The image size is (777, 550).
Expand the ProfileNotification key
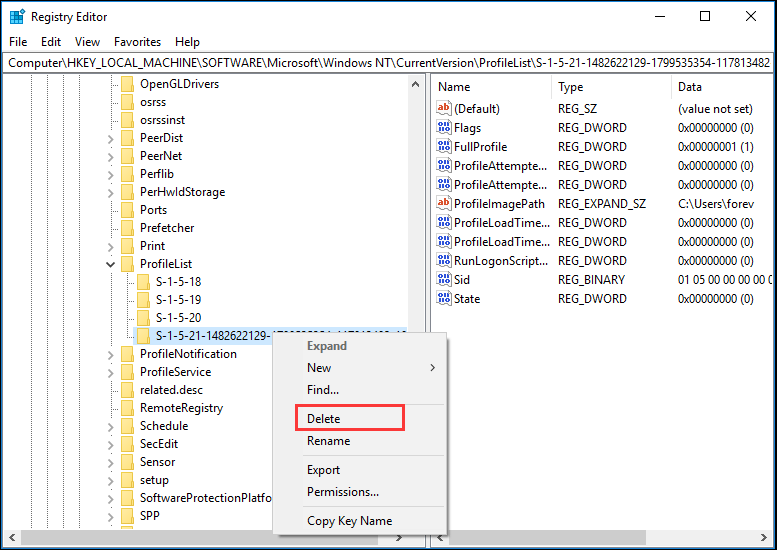click(110, 354)
